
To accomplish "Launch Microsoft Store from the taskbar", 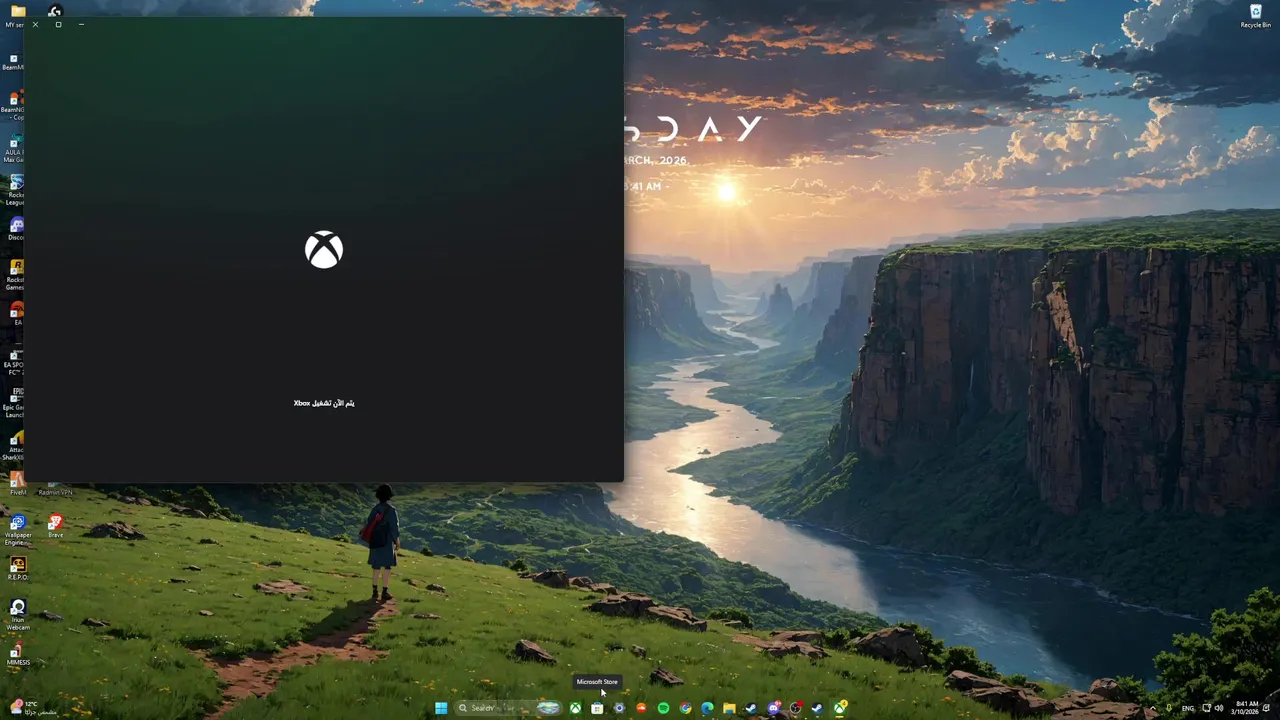I will click(597, 708).
